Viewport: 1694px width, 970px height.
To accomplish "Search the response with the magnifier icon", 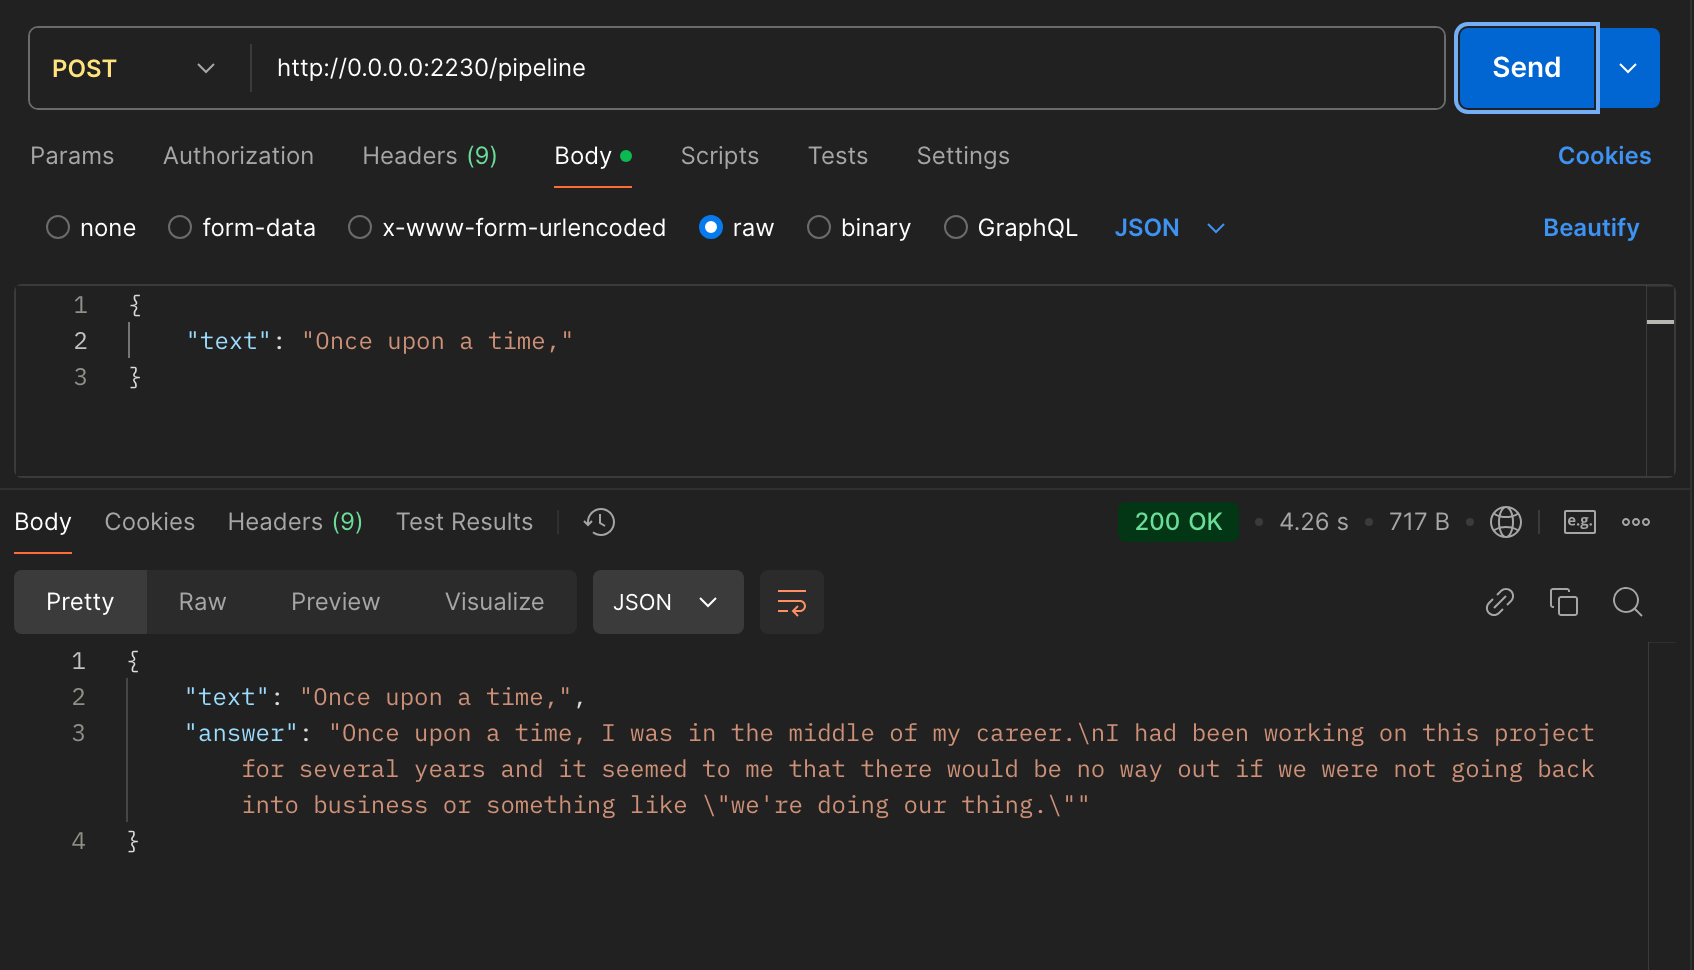I will pos(1628,602).
